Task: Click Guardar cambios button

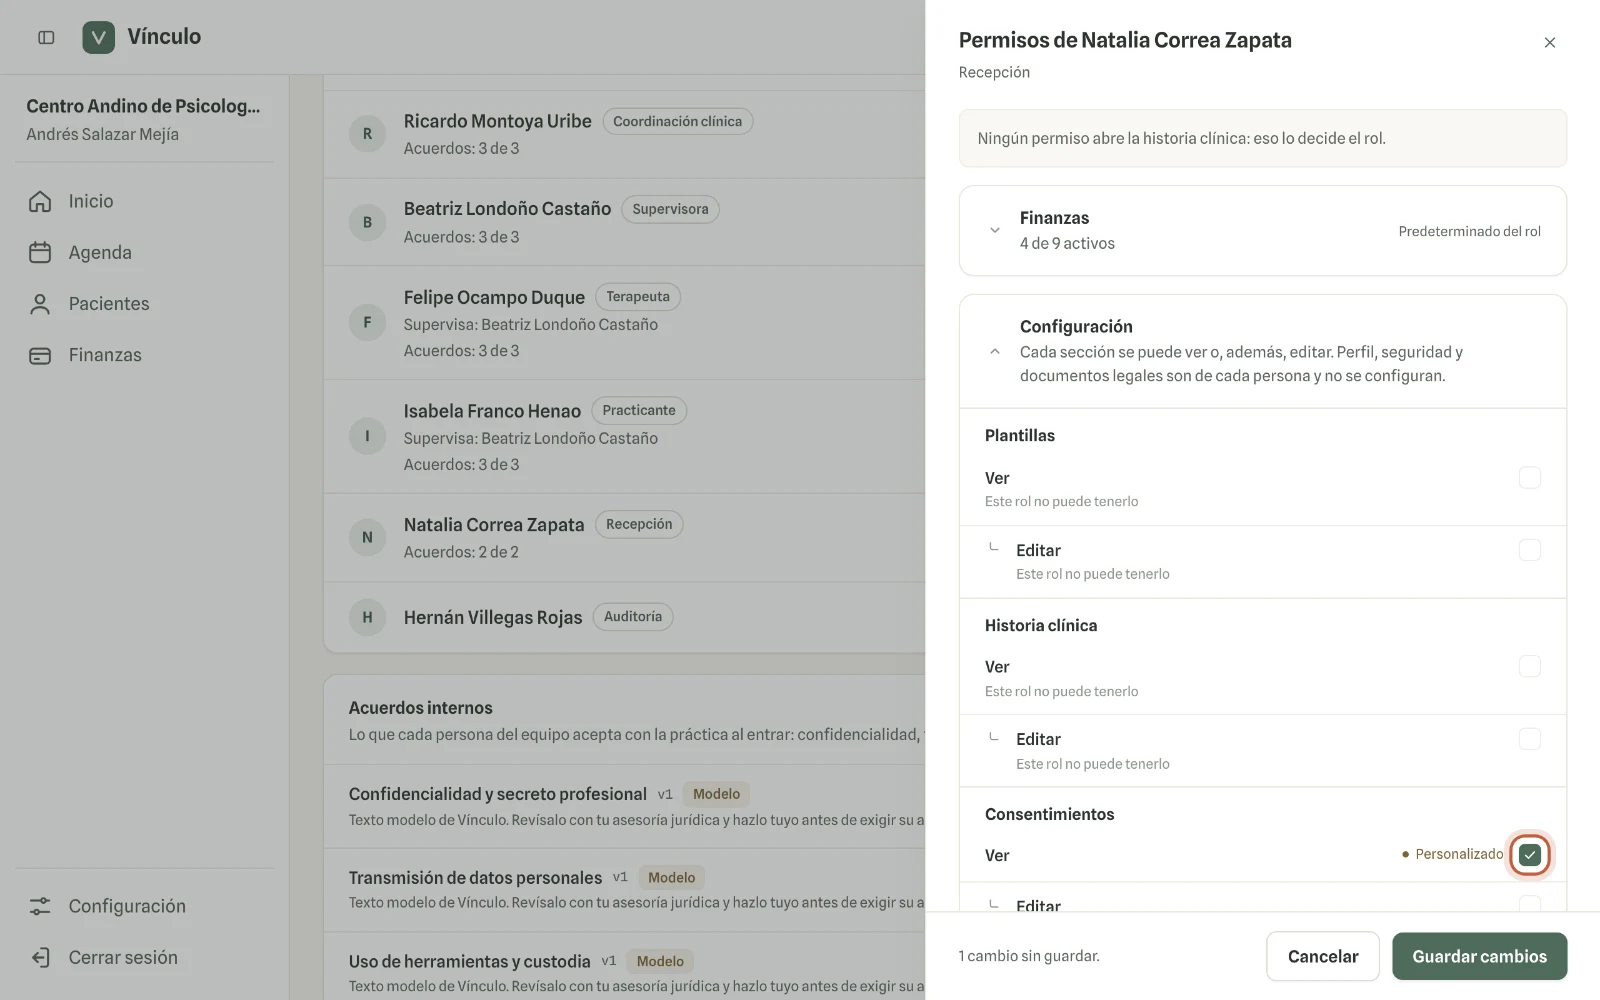Action: [x=1479, y=956]
